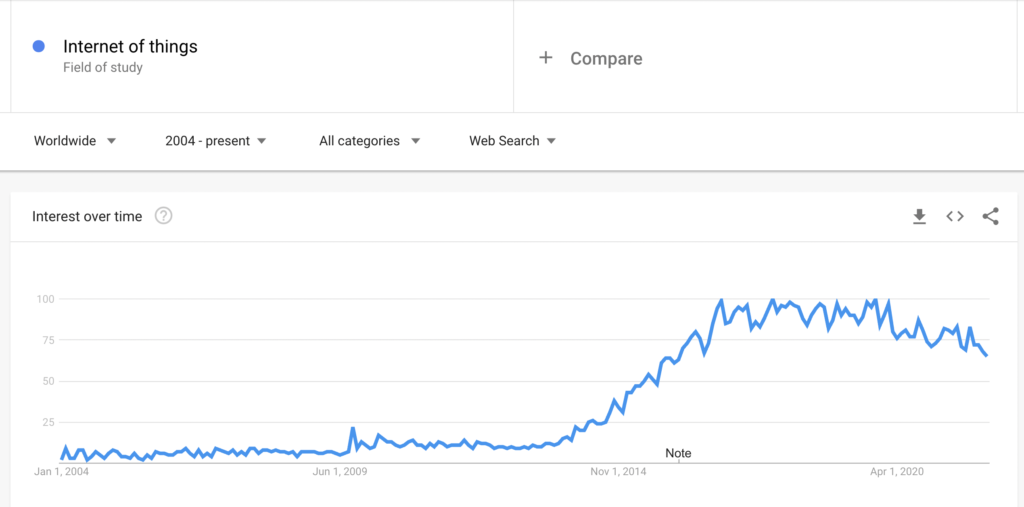The height and width of the screenshot is (507, 1024).
Task: Click the Note marker on the chart
Action: (678, 453)
